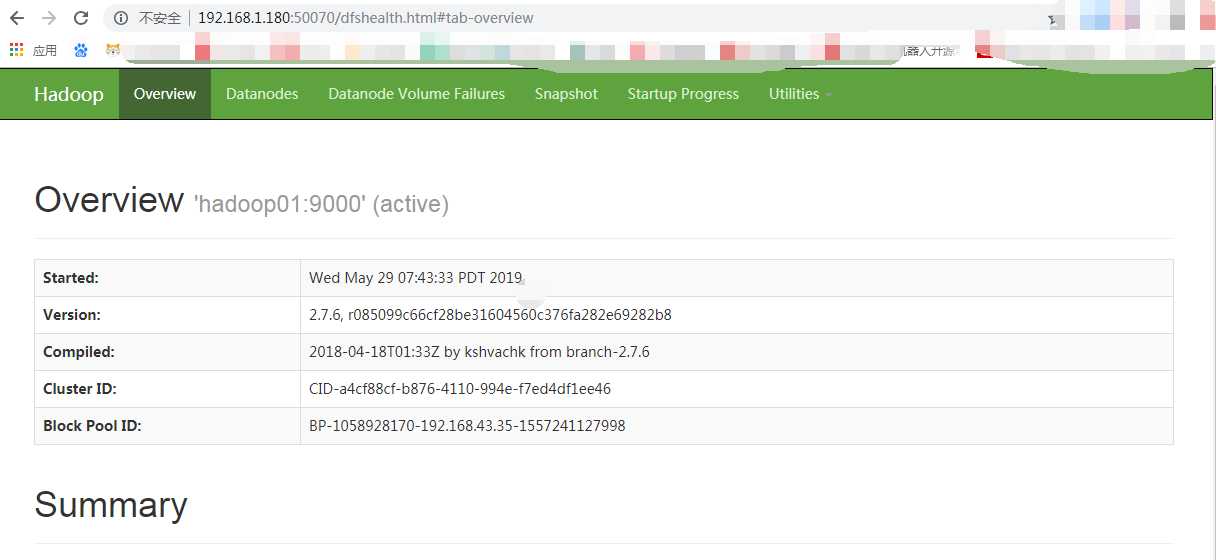Select the kshvachk from branch-2.7.6 value

coord(479,352)
